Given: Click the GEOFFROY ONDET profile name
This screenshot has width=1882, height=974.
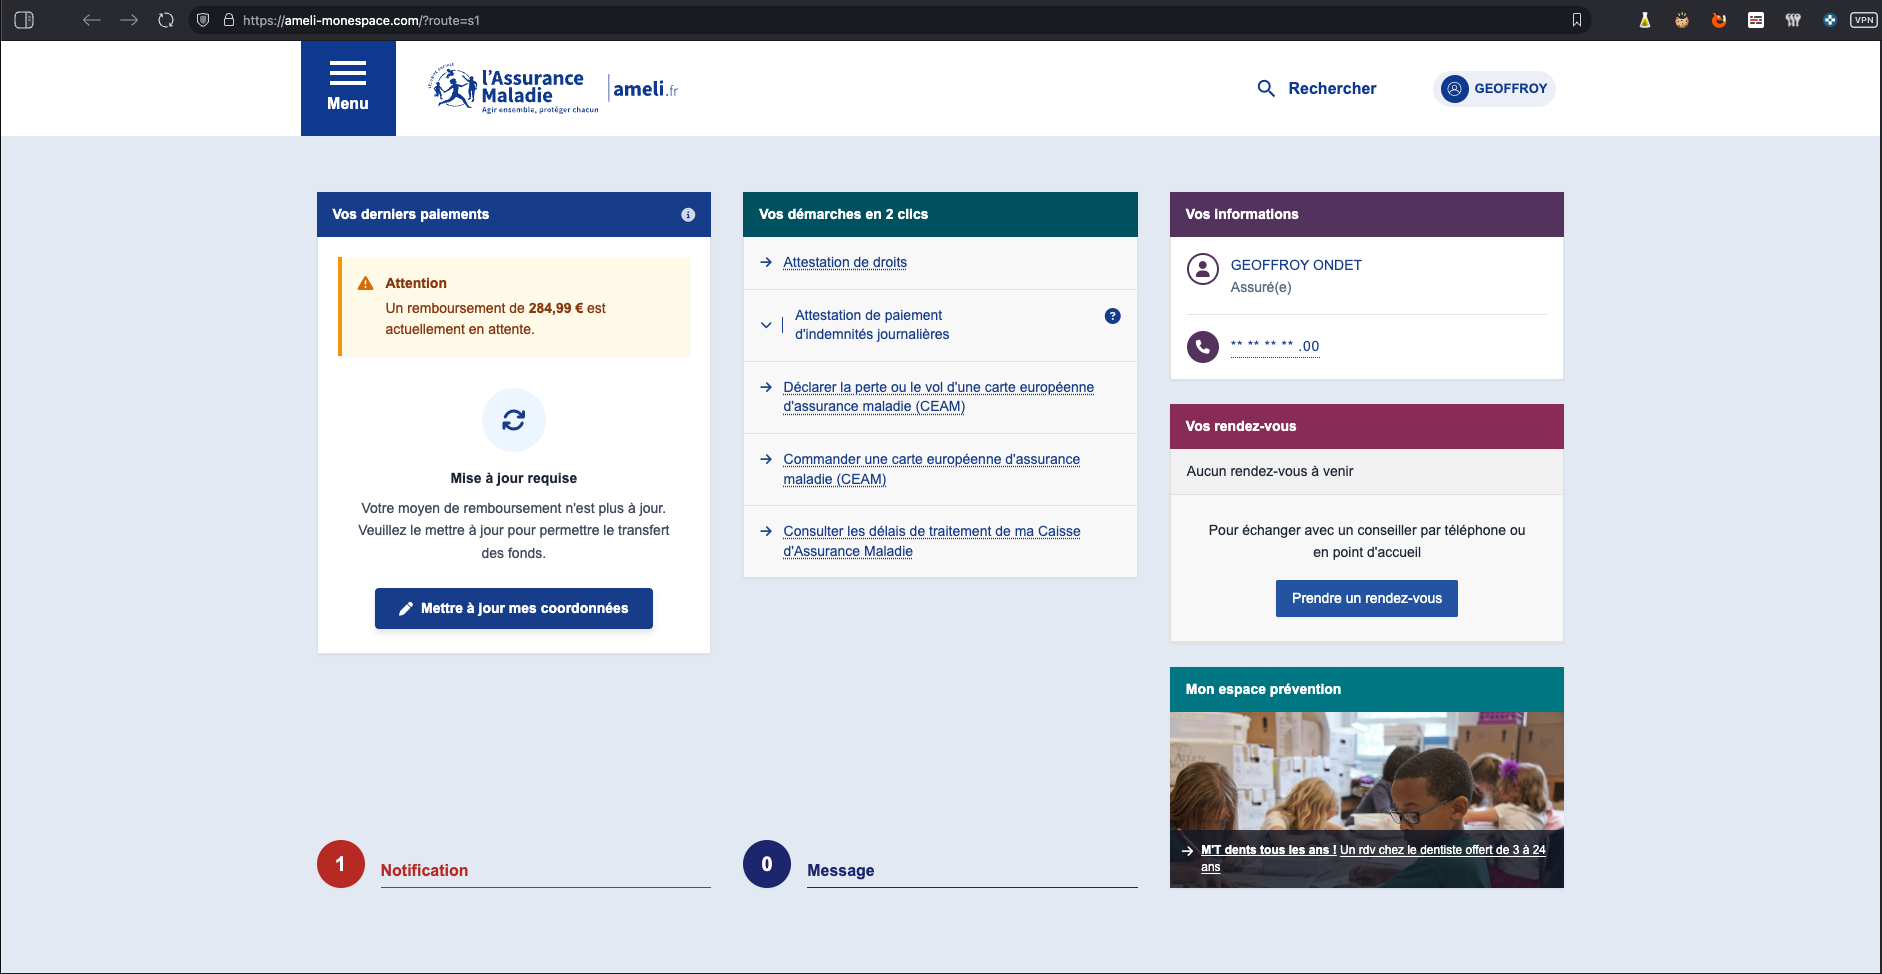Looking at the screenshot, I should pos(1296,265).
